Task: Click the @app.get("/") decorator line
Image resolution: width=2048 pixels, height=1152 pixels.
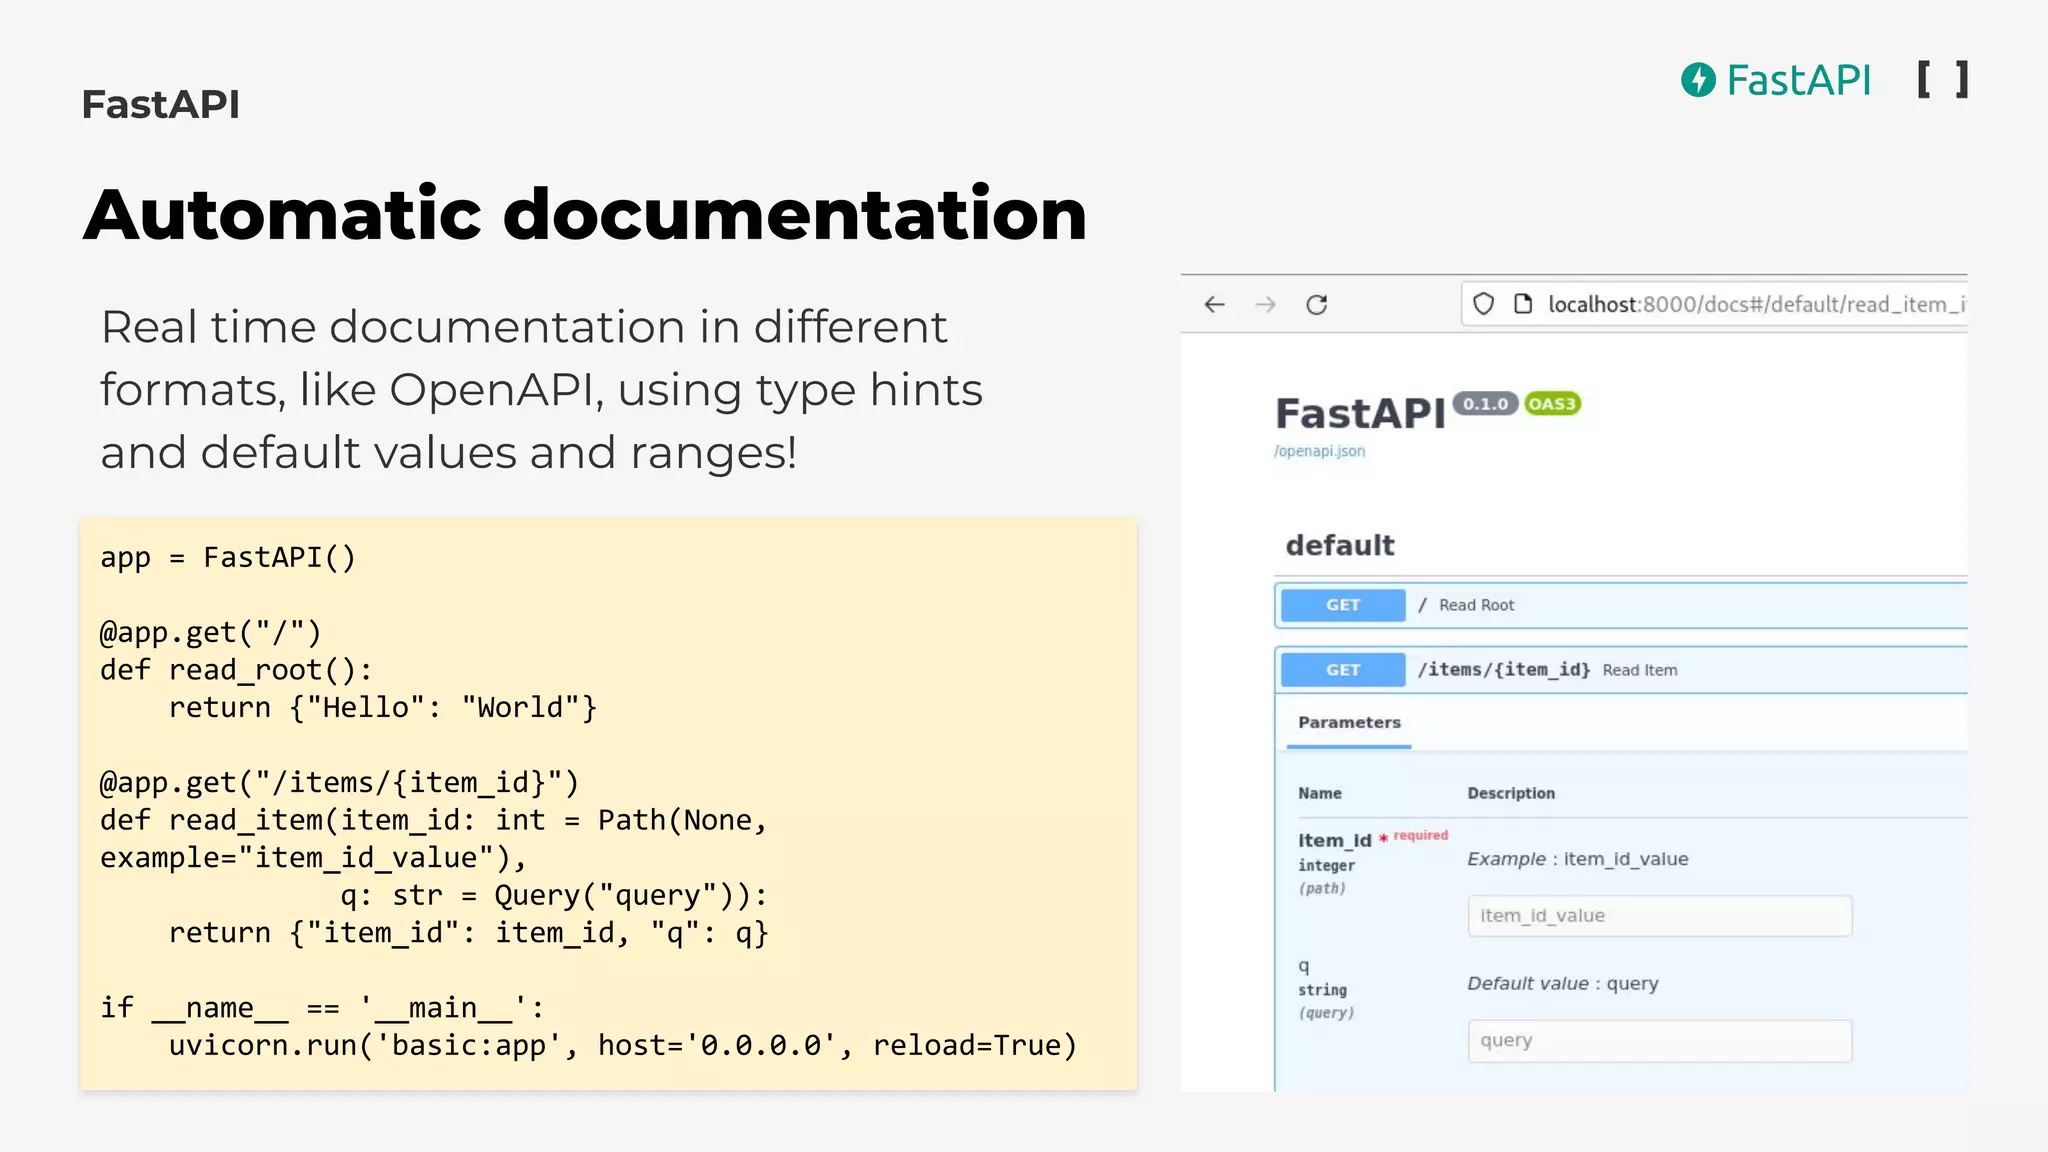Action: pos(211,632)
